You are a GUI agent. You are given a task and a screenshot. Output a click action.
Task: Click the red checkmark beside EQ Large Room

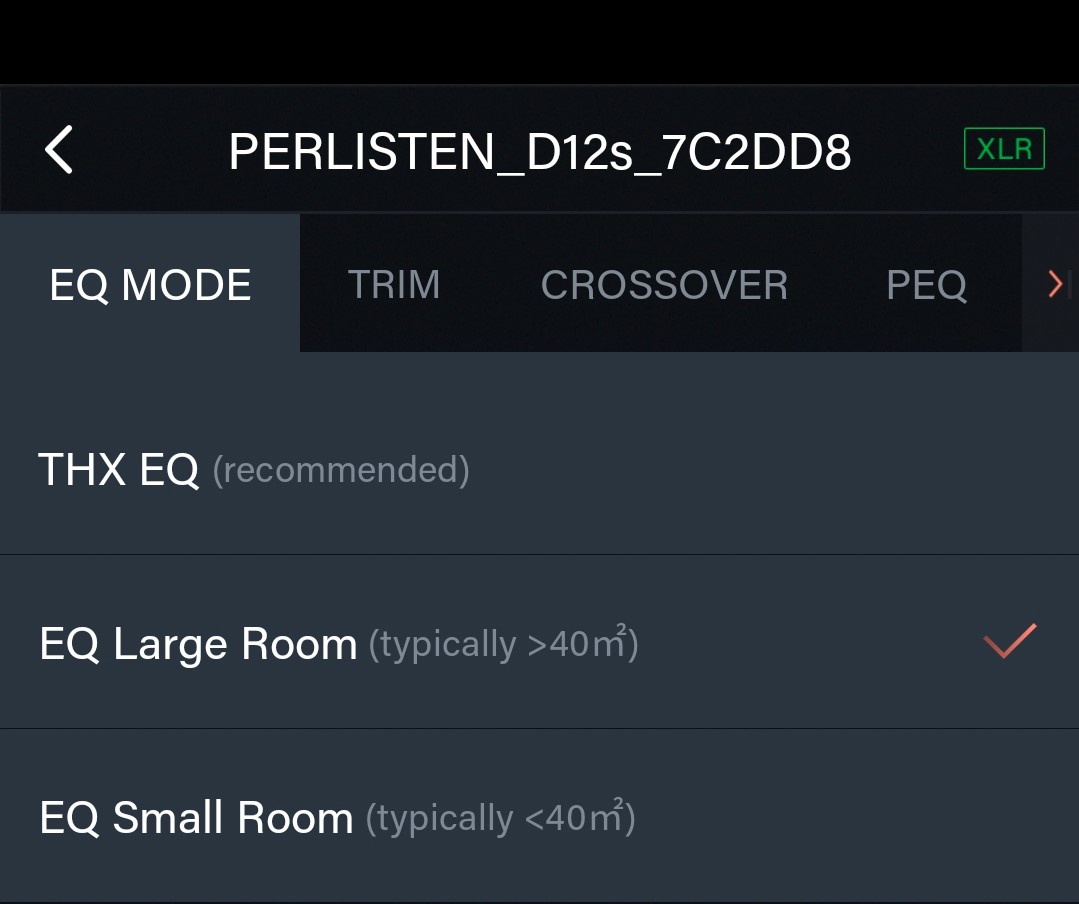[x=1010, y=641]
